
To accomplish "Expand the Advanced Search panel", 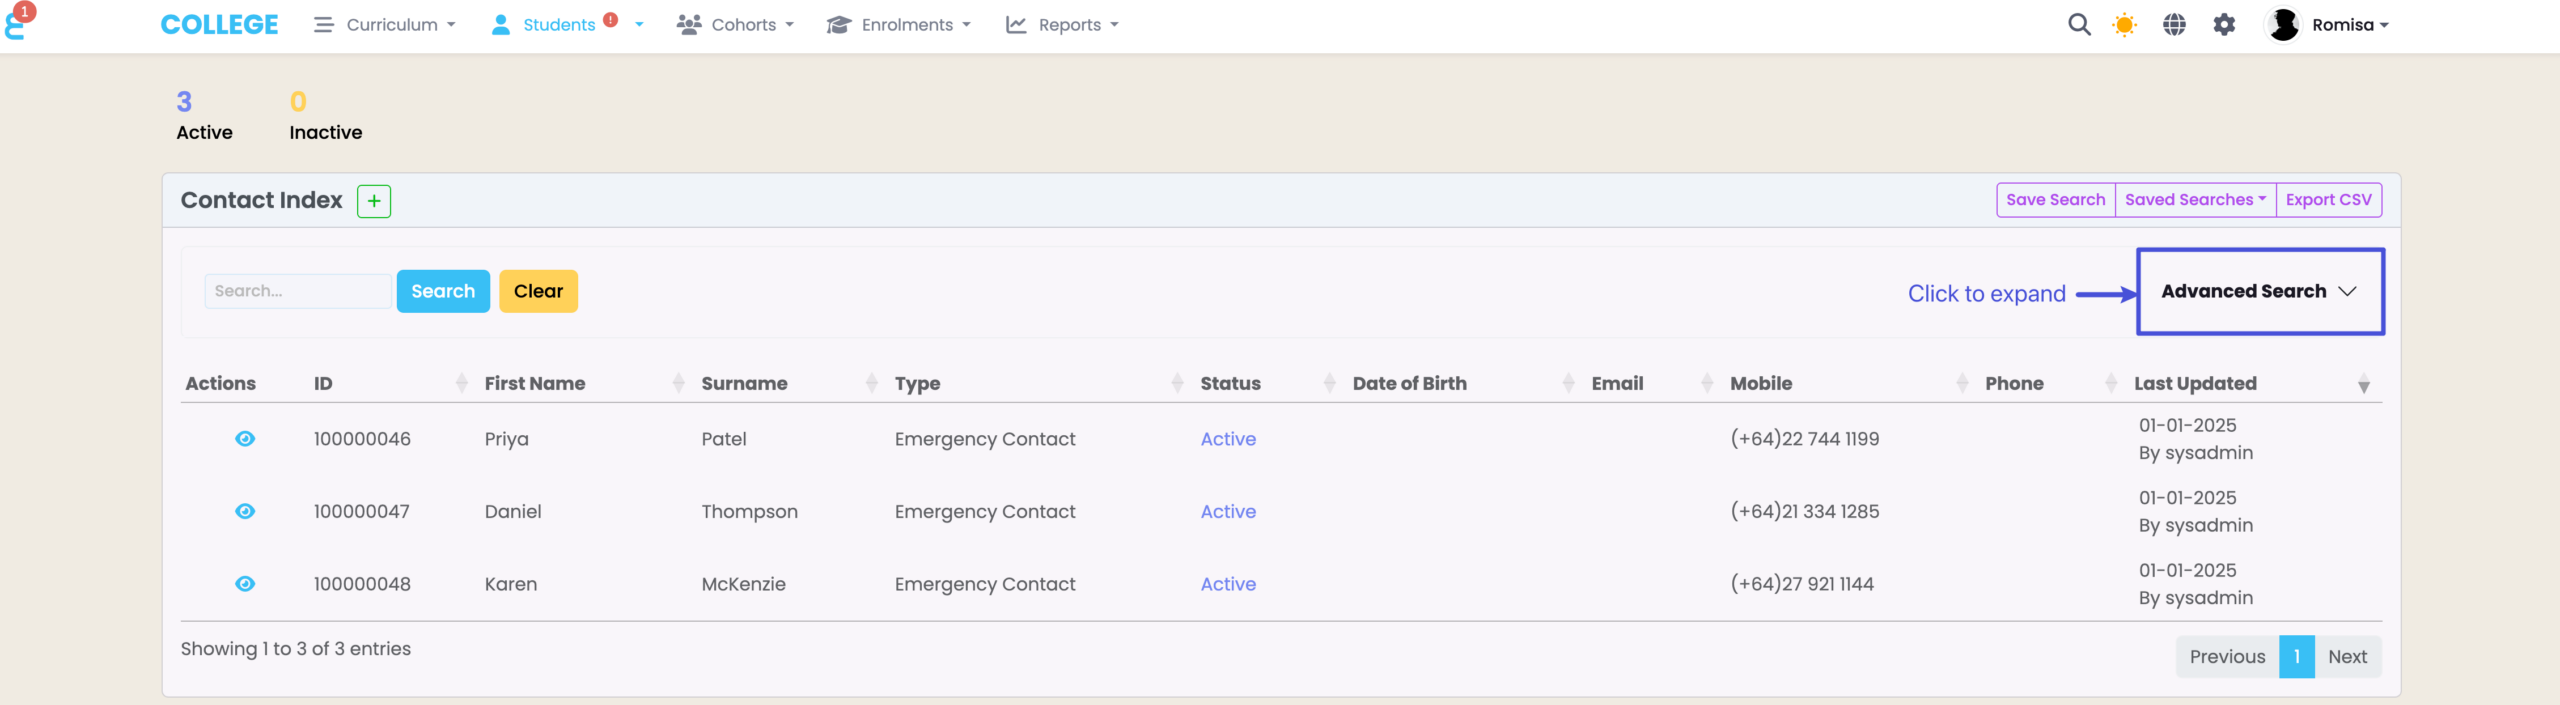I will tap(2259, 291).
